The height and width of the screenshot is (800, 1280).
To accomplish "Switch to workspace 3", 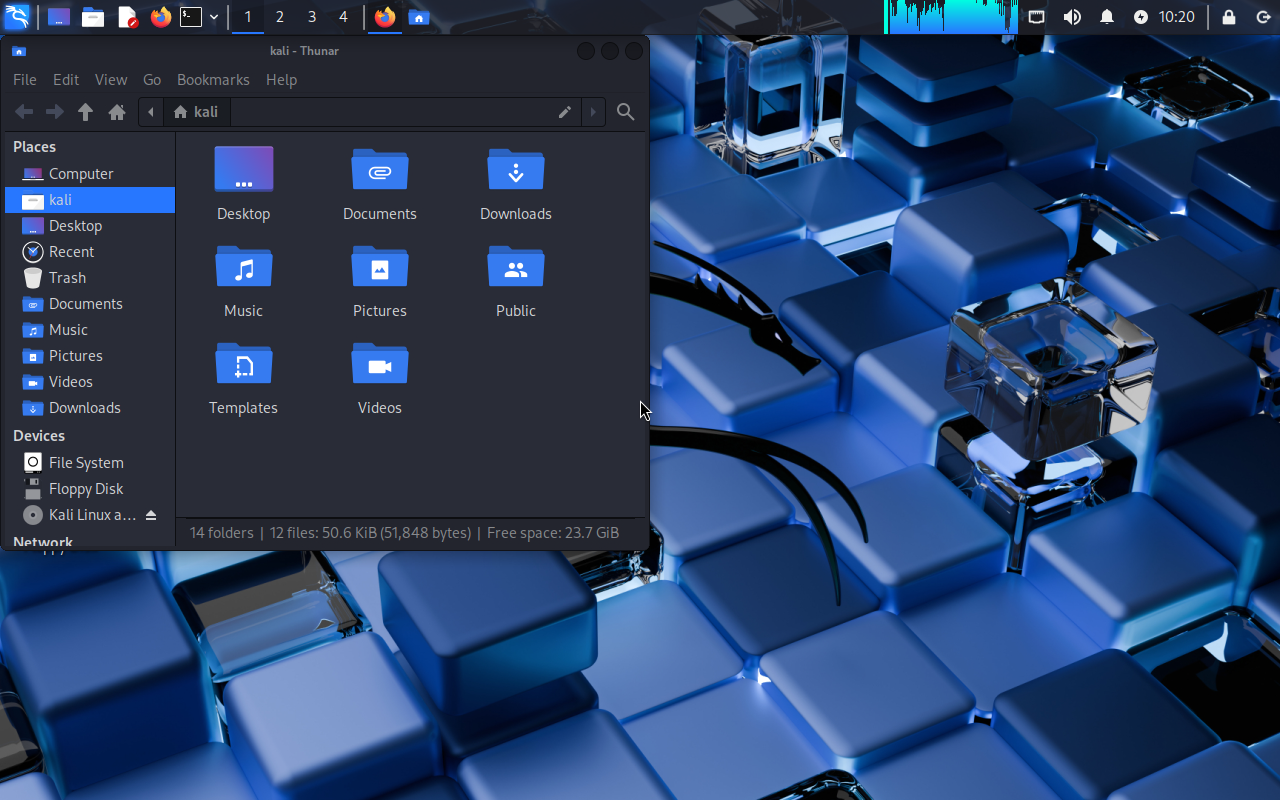I will click(312, 17).
